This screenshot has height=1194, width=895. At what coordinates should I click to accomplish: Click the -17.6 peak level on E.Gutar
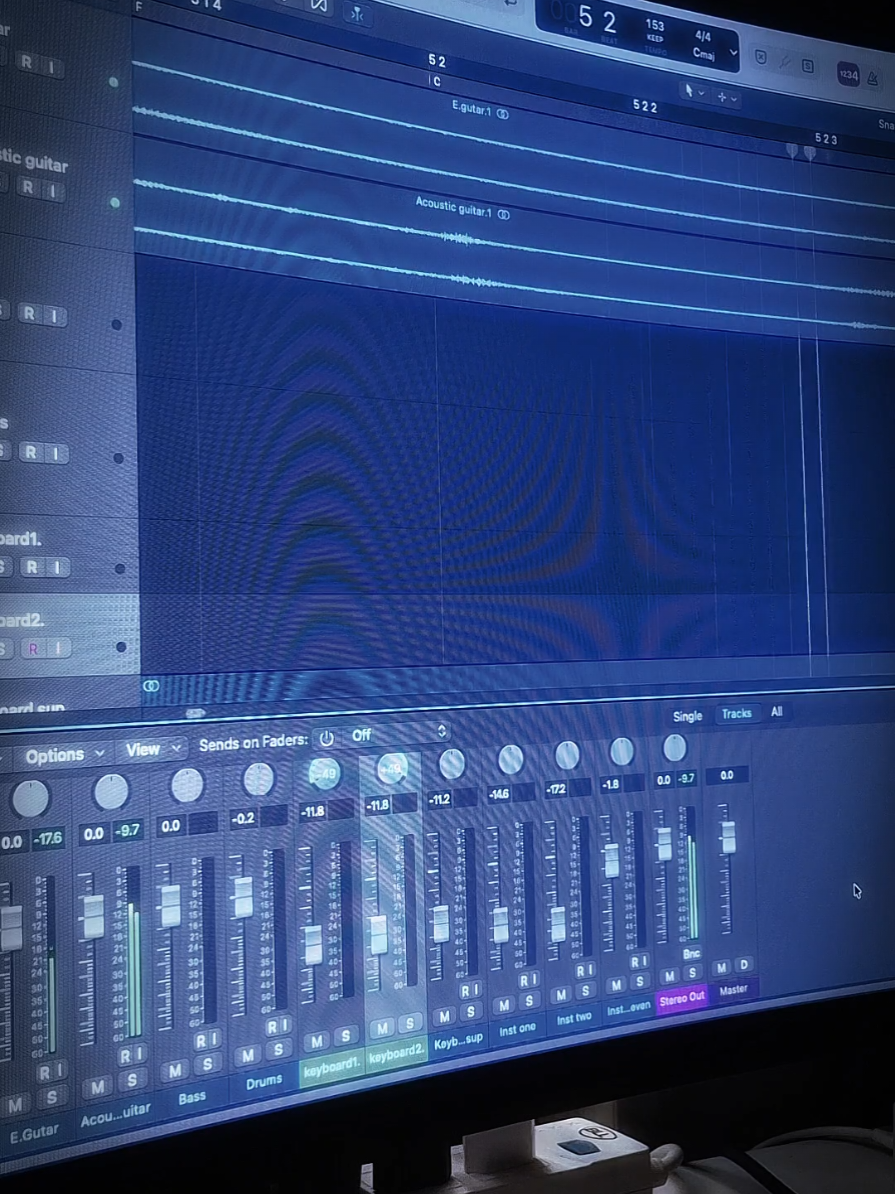pyautogui.click(x=49, y=839)
